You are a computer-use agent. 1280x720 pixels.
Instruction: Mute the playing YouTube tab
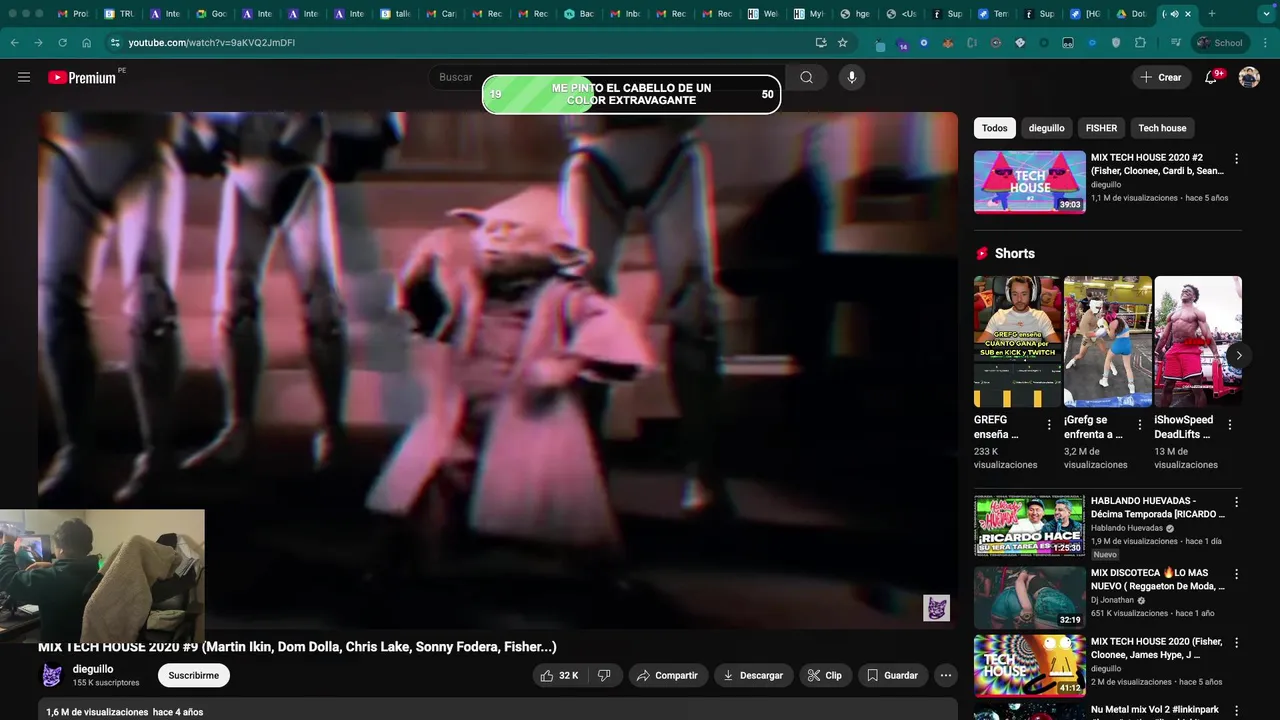point(1174,14)
